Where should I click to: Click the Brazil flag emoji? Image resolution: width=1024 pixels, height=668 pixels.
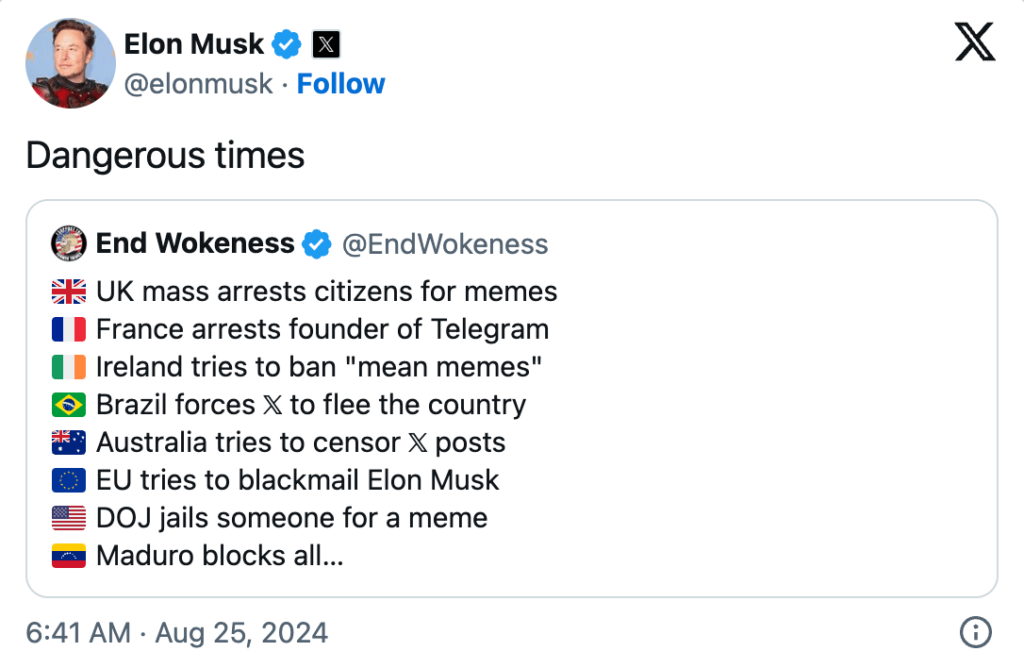click(x=68, y=405)
